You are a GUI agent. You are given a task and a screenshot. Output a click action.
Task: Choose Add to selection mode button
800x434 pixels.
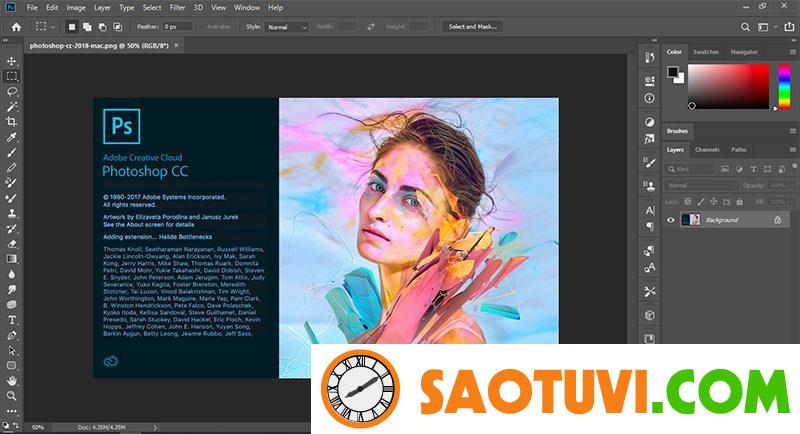tap(87, 27)
